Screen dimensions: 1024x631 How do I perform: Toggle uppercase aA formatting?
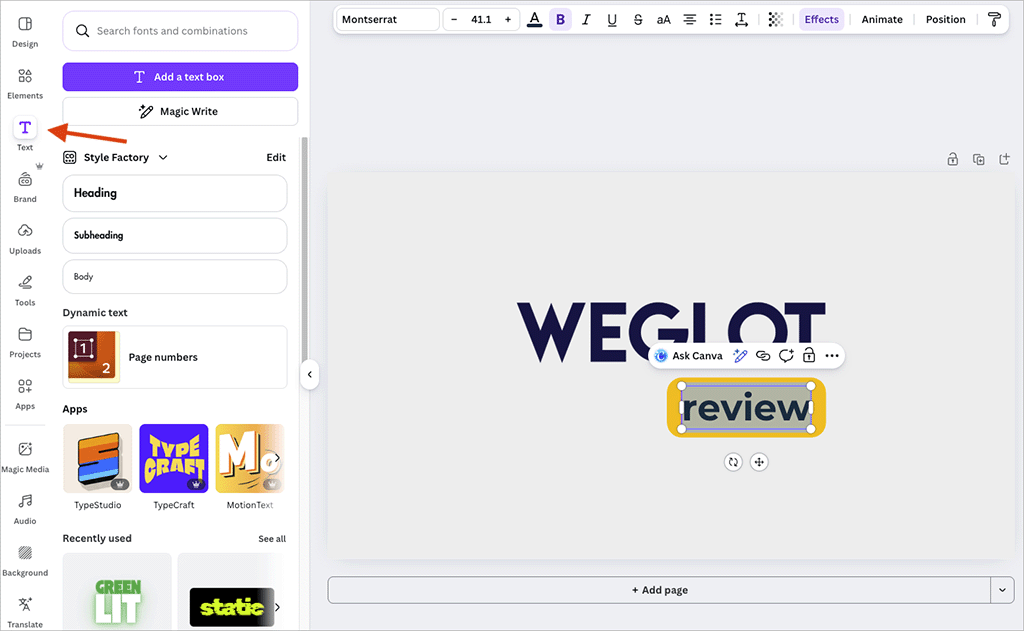click(664, 20)
